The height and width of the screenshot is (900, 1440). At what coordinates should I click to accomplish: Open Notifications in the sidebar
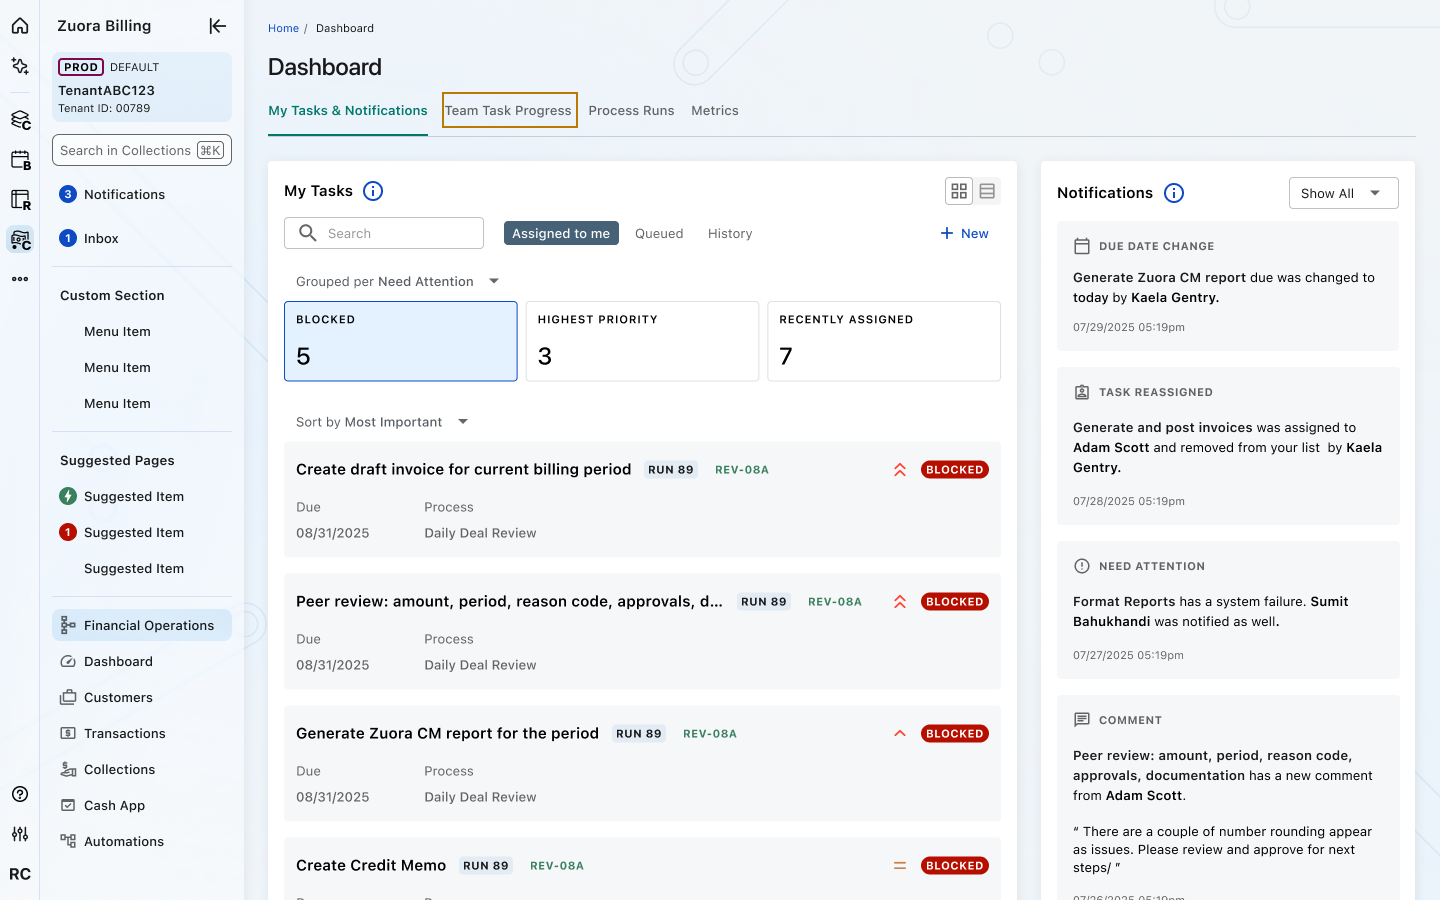pyautogui.click(x=142, y=195)
